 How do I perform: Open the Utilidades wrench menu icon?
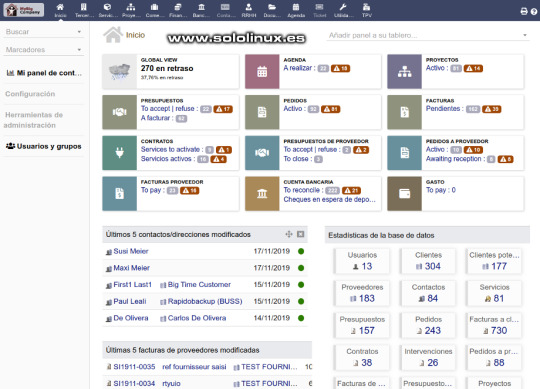tap(343, 7)
